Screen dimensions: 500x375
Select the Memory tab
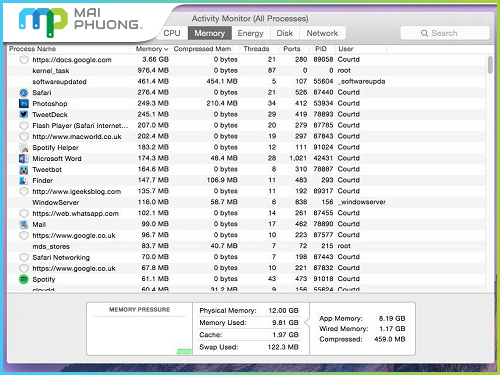(210, 33)
